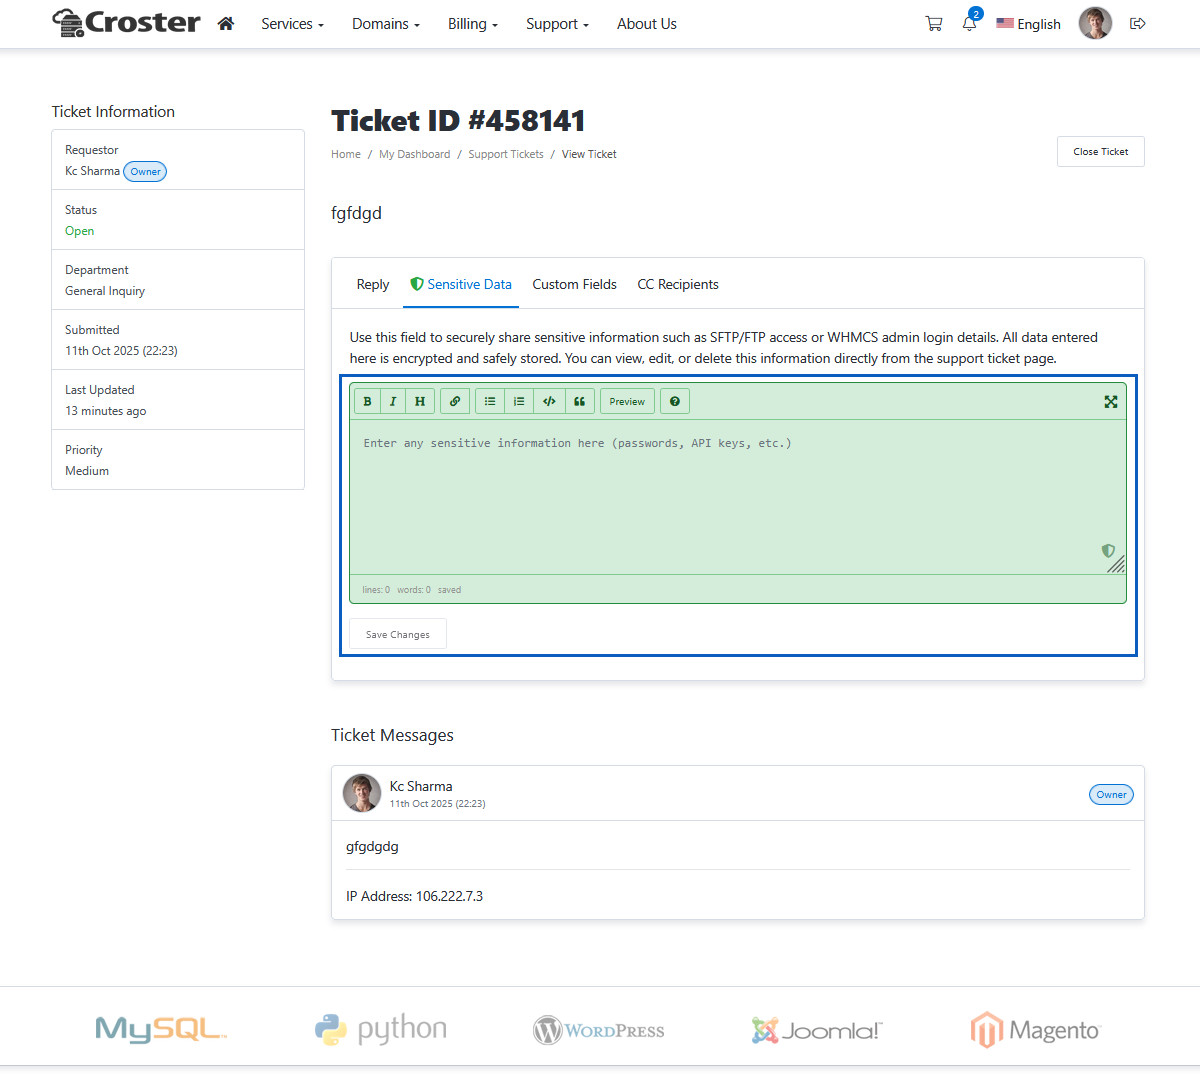Insert a heading with the H icon
This screenshot has height=1081, width=1200.
coord(420,401)
